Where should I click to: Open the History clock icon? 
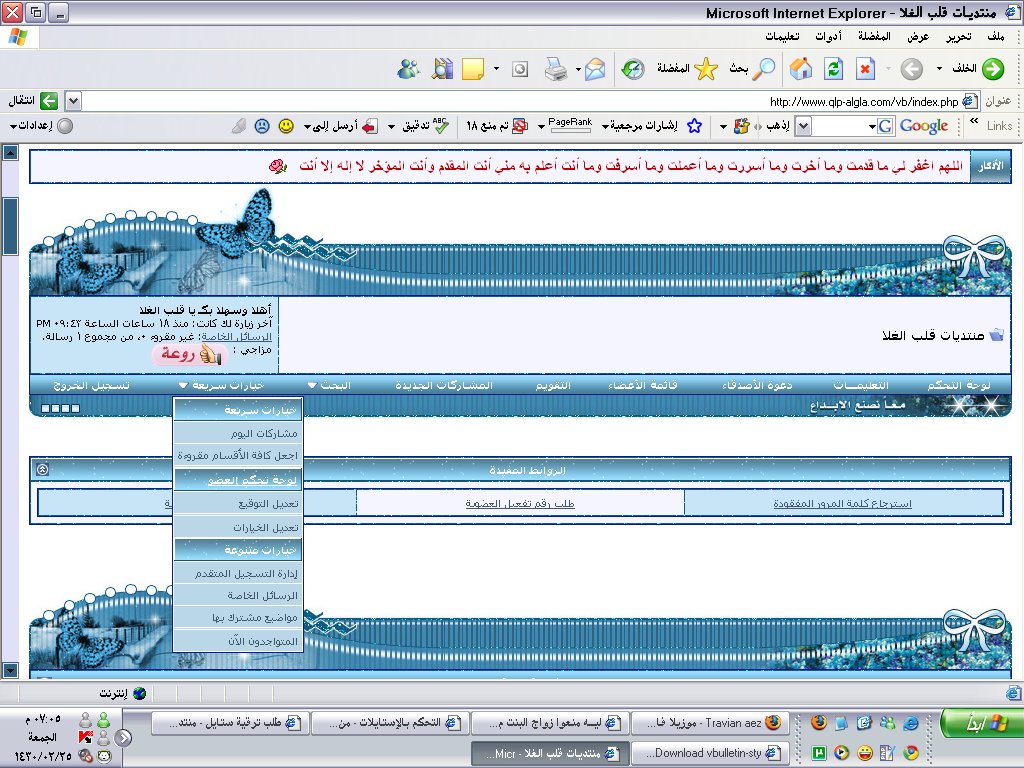(633, 69)
